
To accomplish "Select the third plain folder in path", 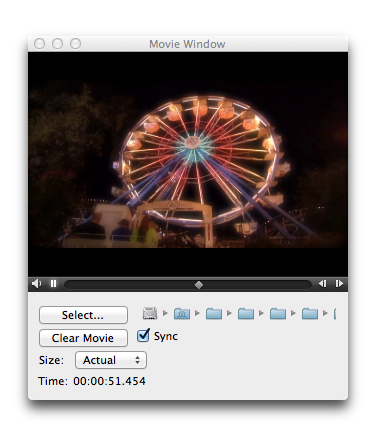I will pos(278,313).
